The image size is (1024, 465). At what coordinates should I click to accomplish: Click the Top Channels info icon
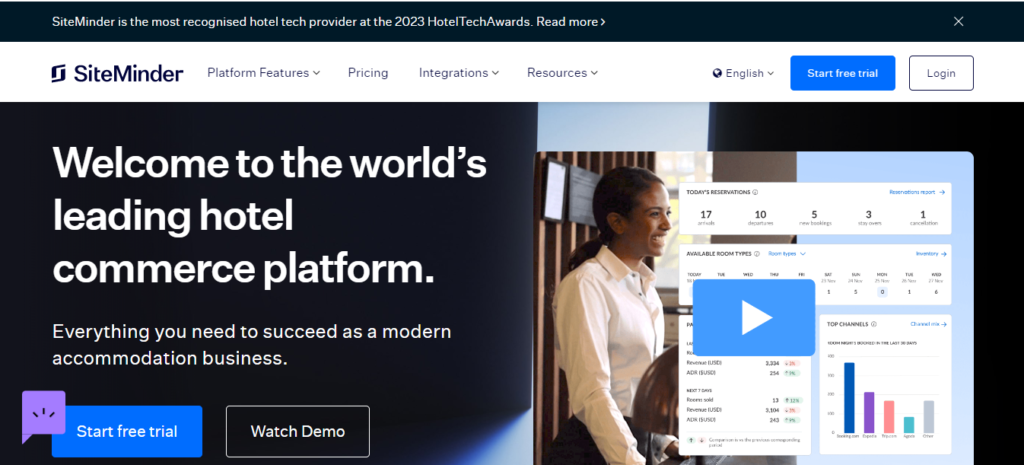tap(874, 324)
